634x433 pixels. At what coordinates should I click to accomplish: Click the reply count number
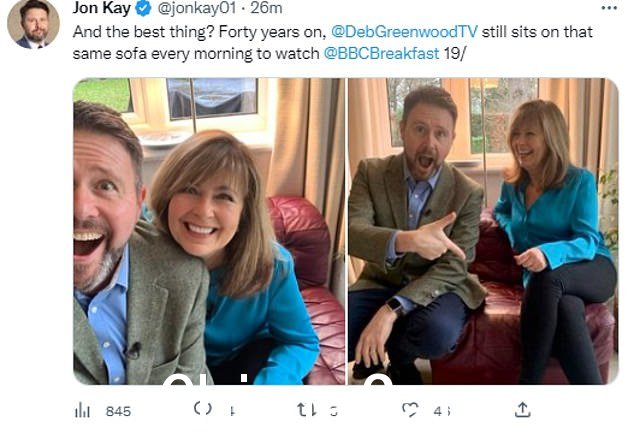point(232,412)
